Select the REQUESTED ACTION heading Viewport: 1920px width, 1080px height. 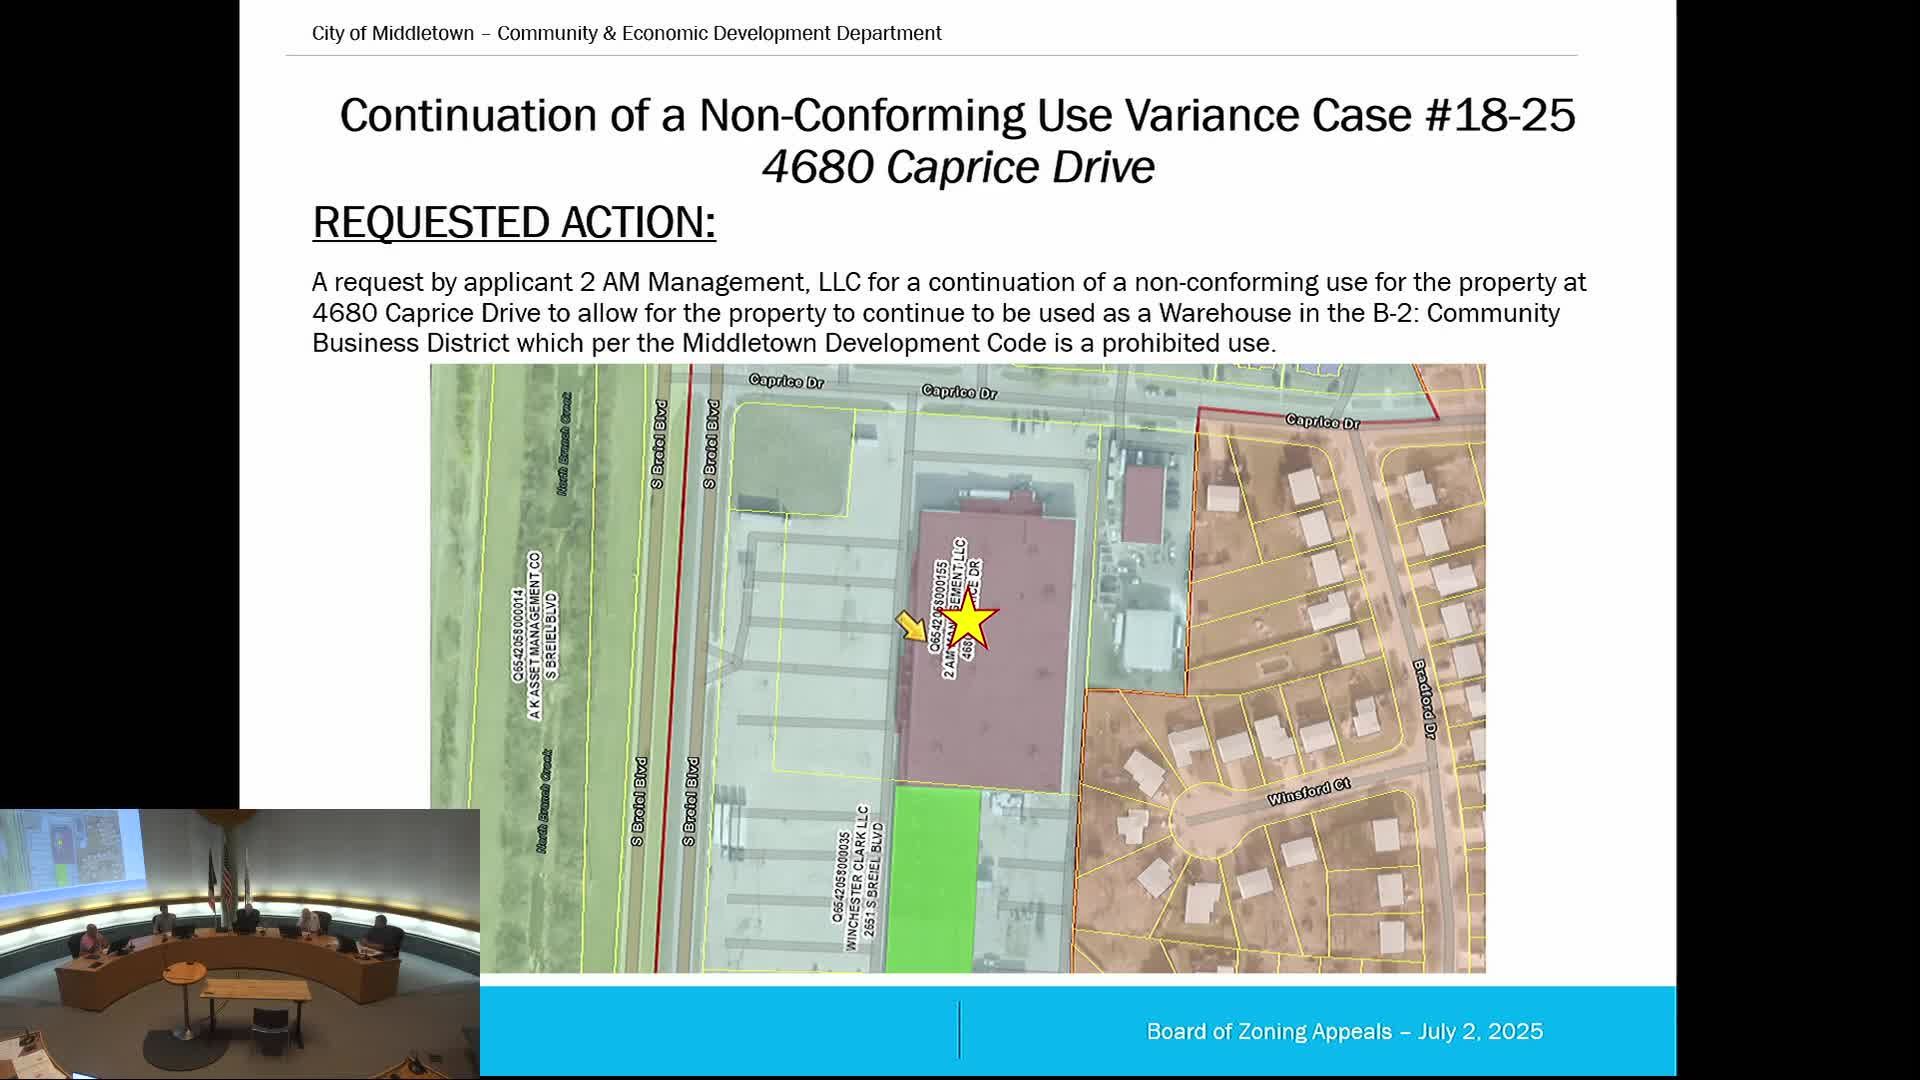coord(513,222)
